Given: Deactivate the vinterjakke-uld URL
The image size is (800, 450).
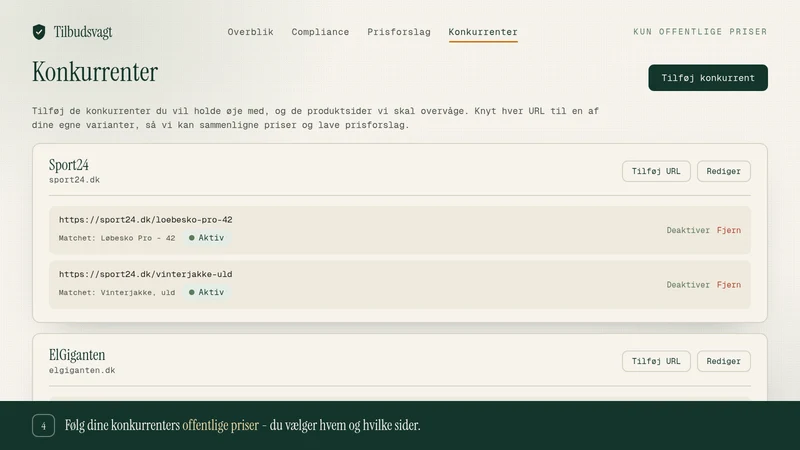Looking at the screenshot, I should pyautogui.click(x=688, y=285).
